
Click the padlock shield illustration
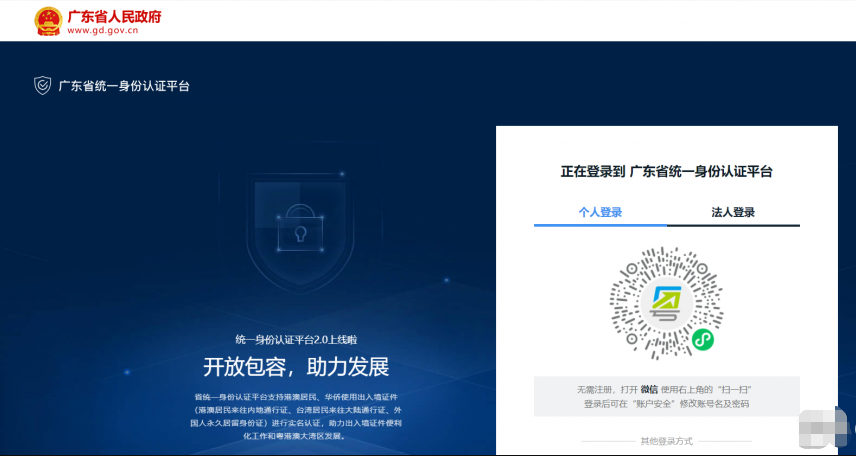click(300, 232)
